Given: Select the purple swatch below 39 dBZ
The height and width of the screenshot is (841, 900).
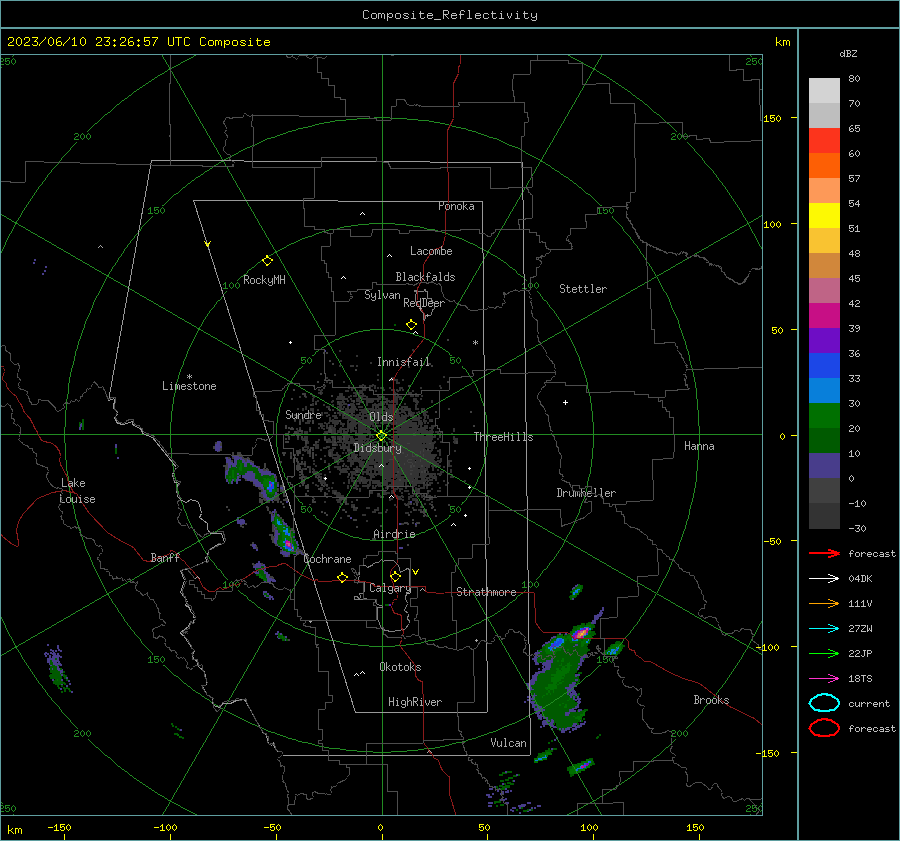Looking at the screenshot, I should click(824, 340).
